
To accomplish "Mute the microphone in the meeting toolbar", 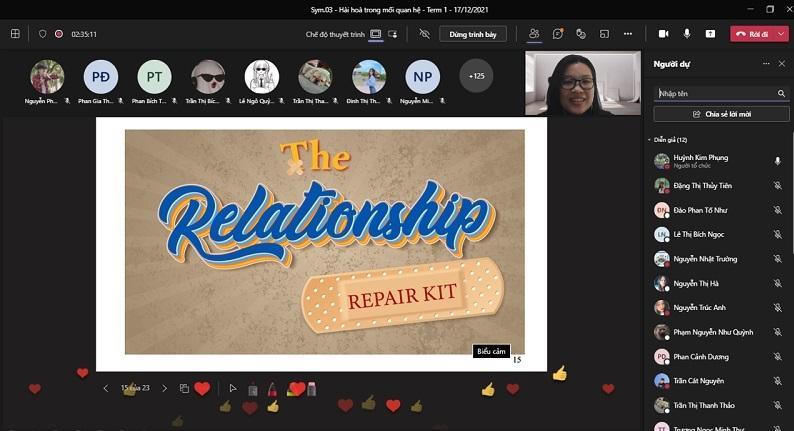I will point(687,33).
